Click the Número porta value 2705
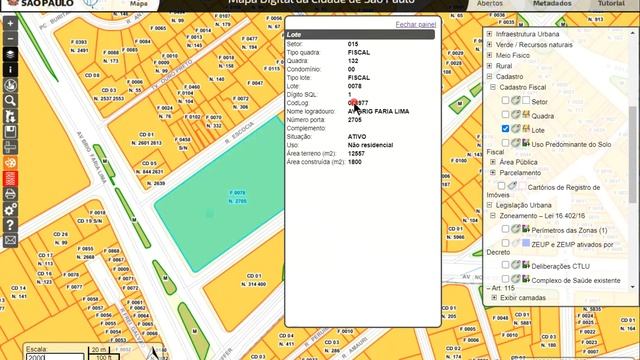640x360 pixels. (355, 120)
